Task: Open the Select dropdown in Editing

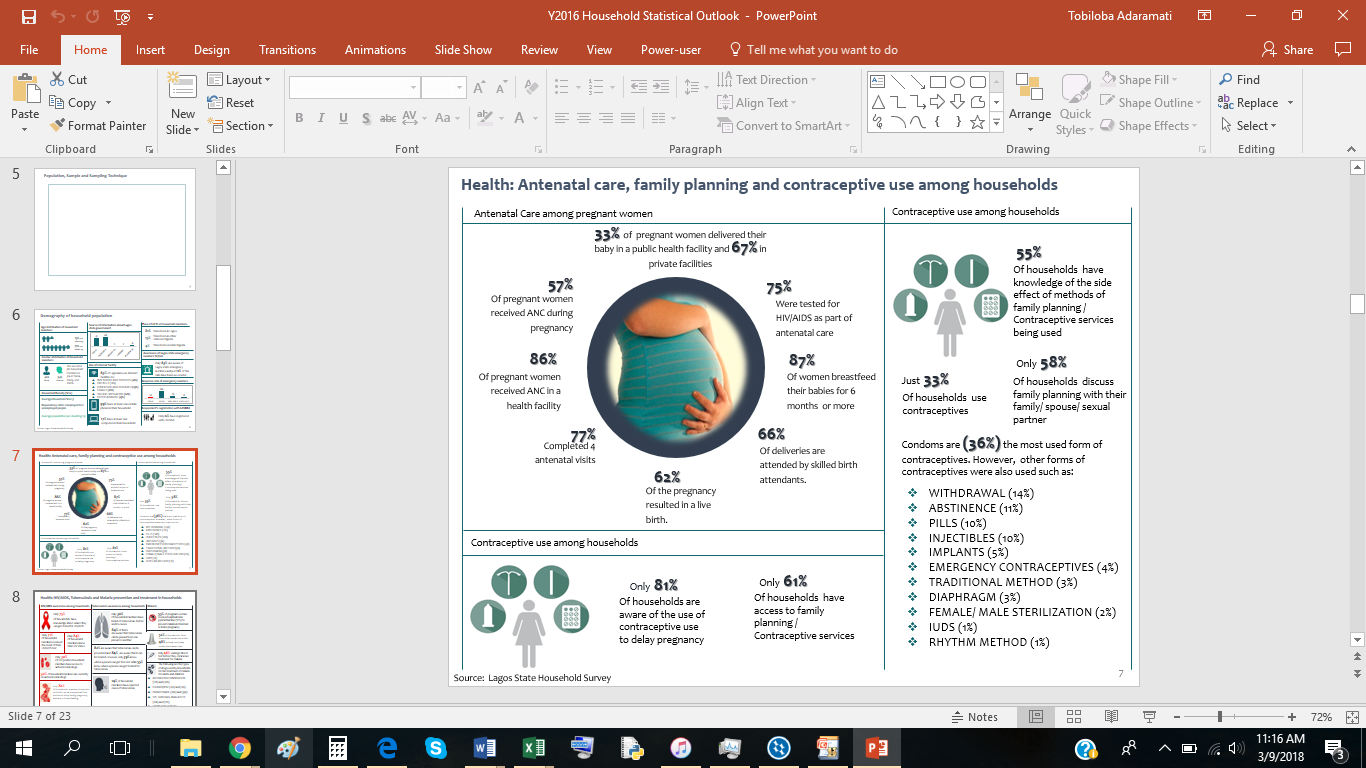Action: pyautogui.click(x=1247, y=125)
